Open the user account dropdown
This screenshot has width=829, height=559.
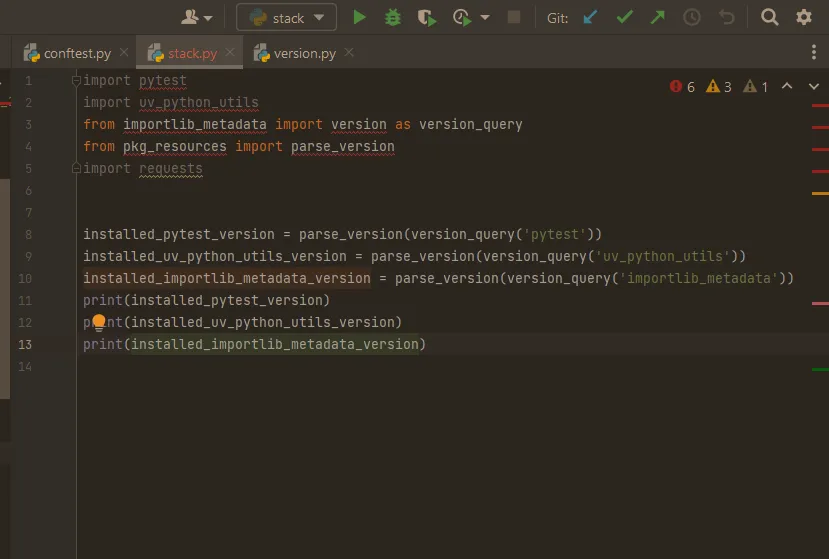(196, 17)
